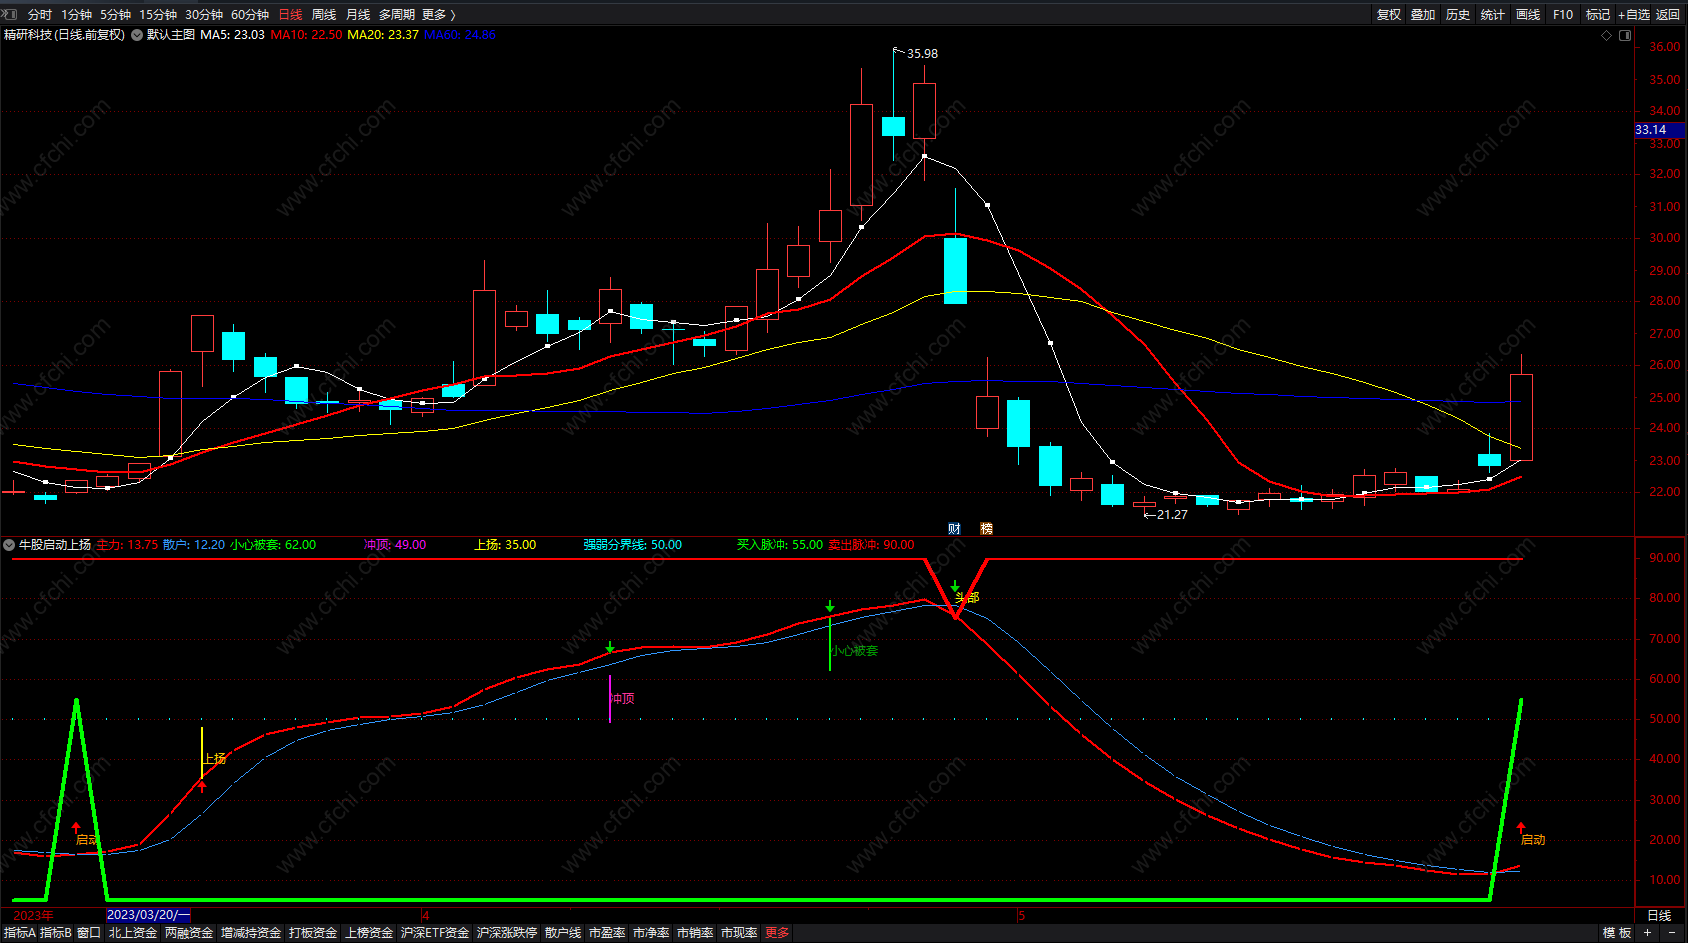The height and width of the screenshot is (943, 1688).
Task: Select the 市现率 indicator tab
Action: pos(739,933)
